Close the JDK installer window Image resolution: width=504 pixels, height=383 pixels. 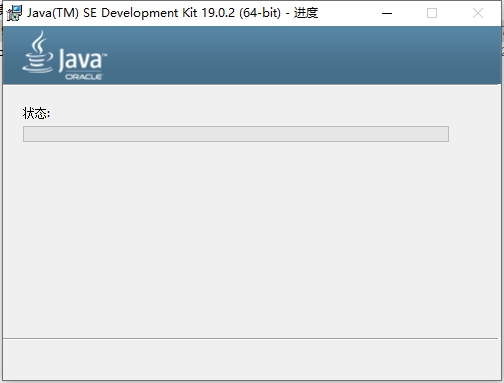pyautogui.click(x=478, y=13)
